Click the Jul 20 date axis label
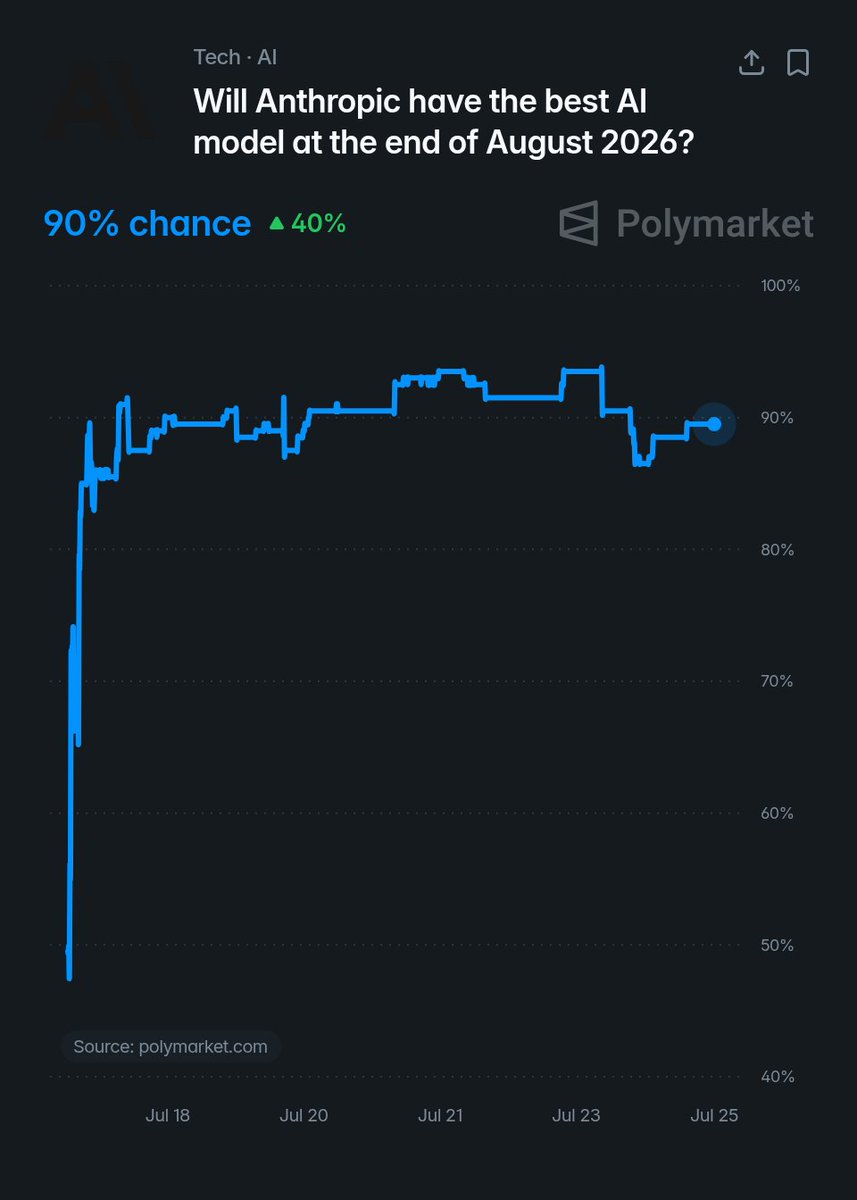 coord(304,1115)
